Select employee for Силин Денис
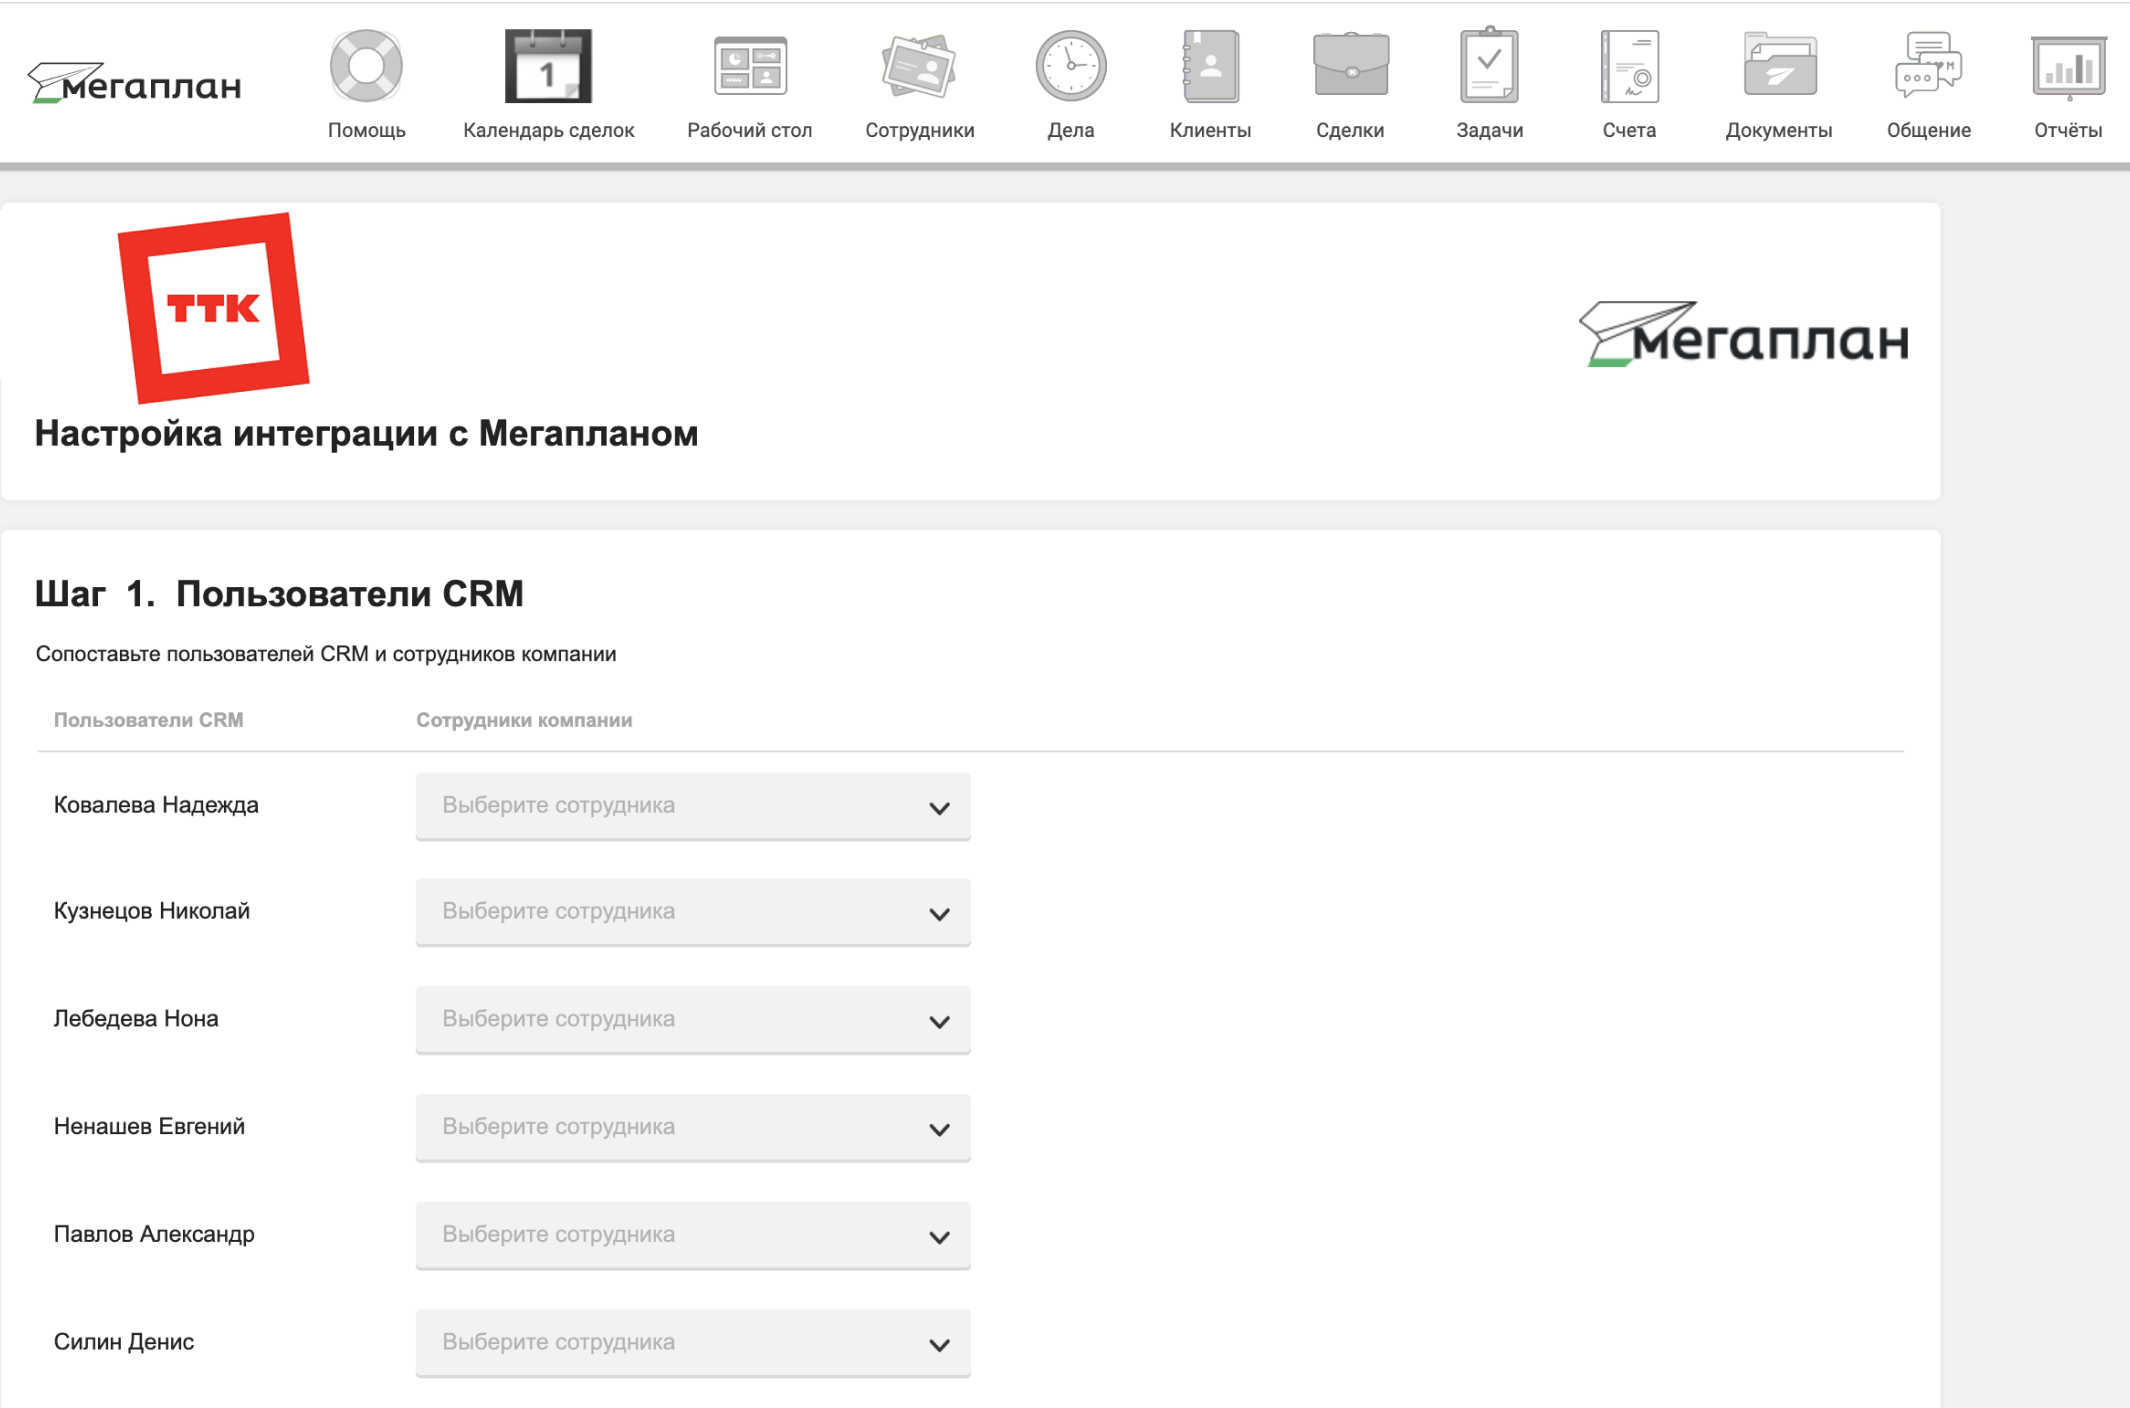The image size is (2130, 1408). [x=693, y=1343]
